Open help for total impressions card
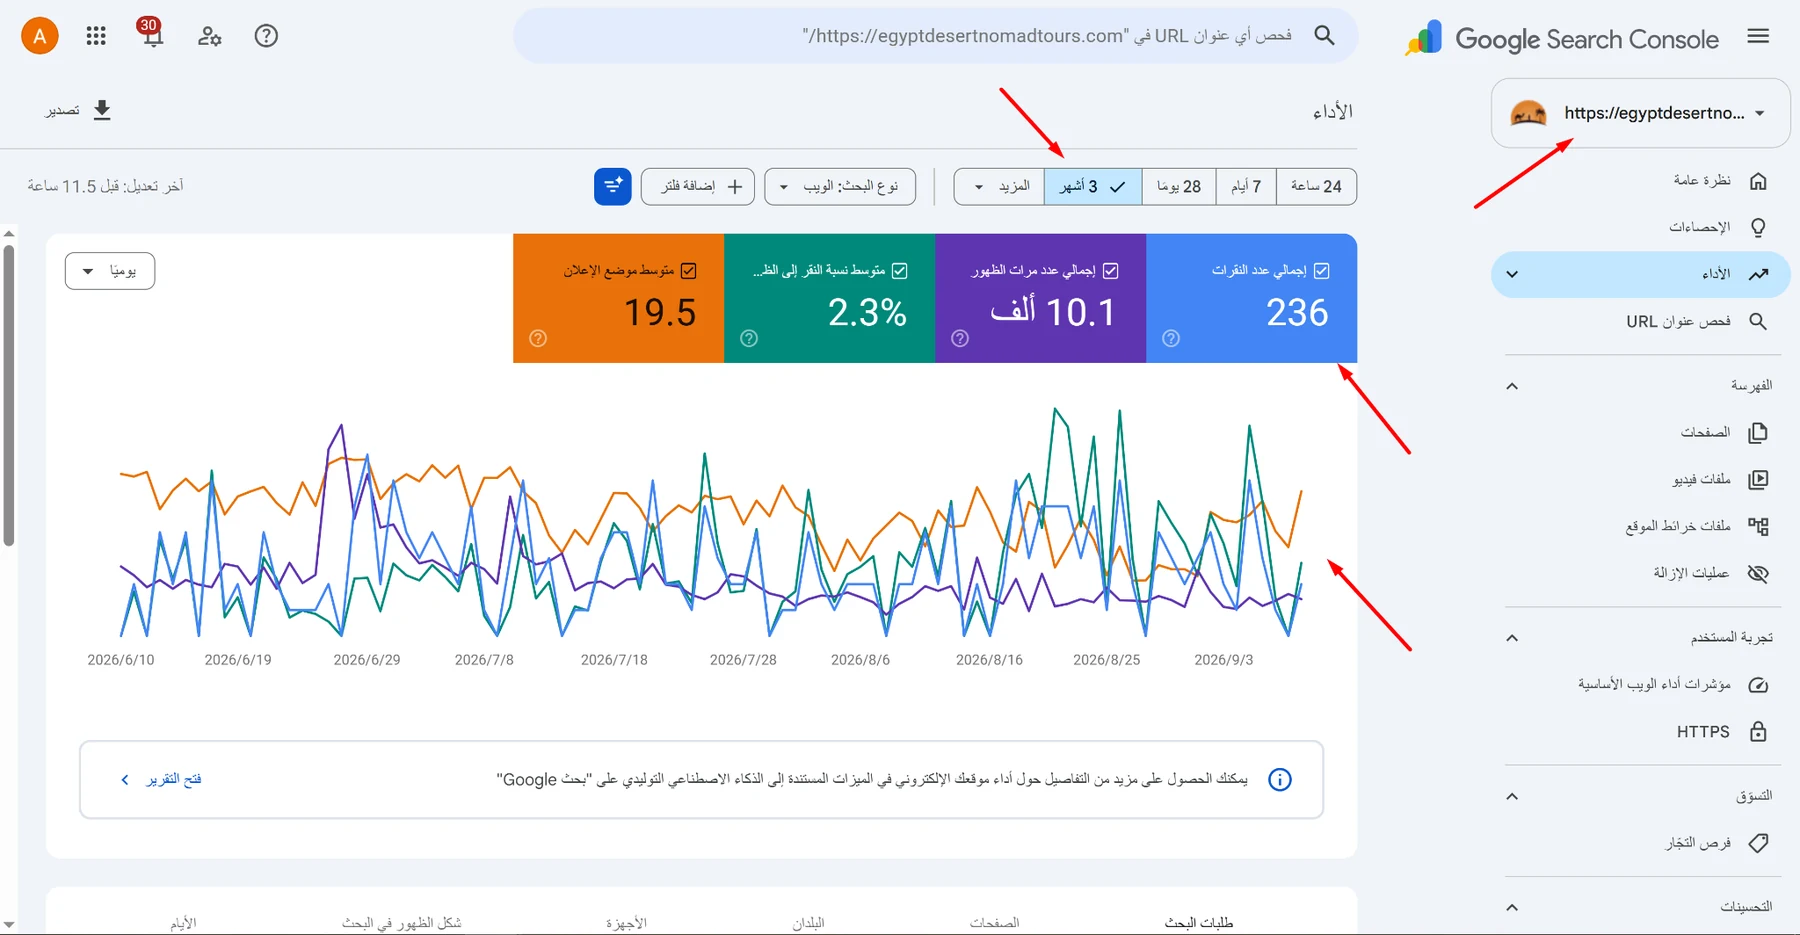 tap(960, 339)
